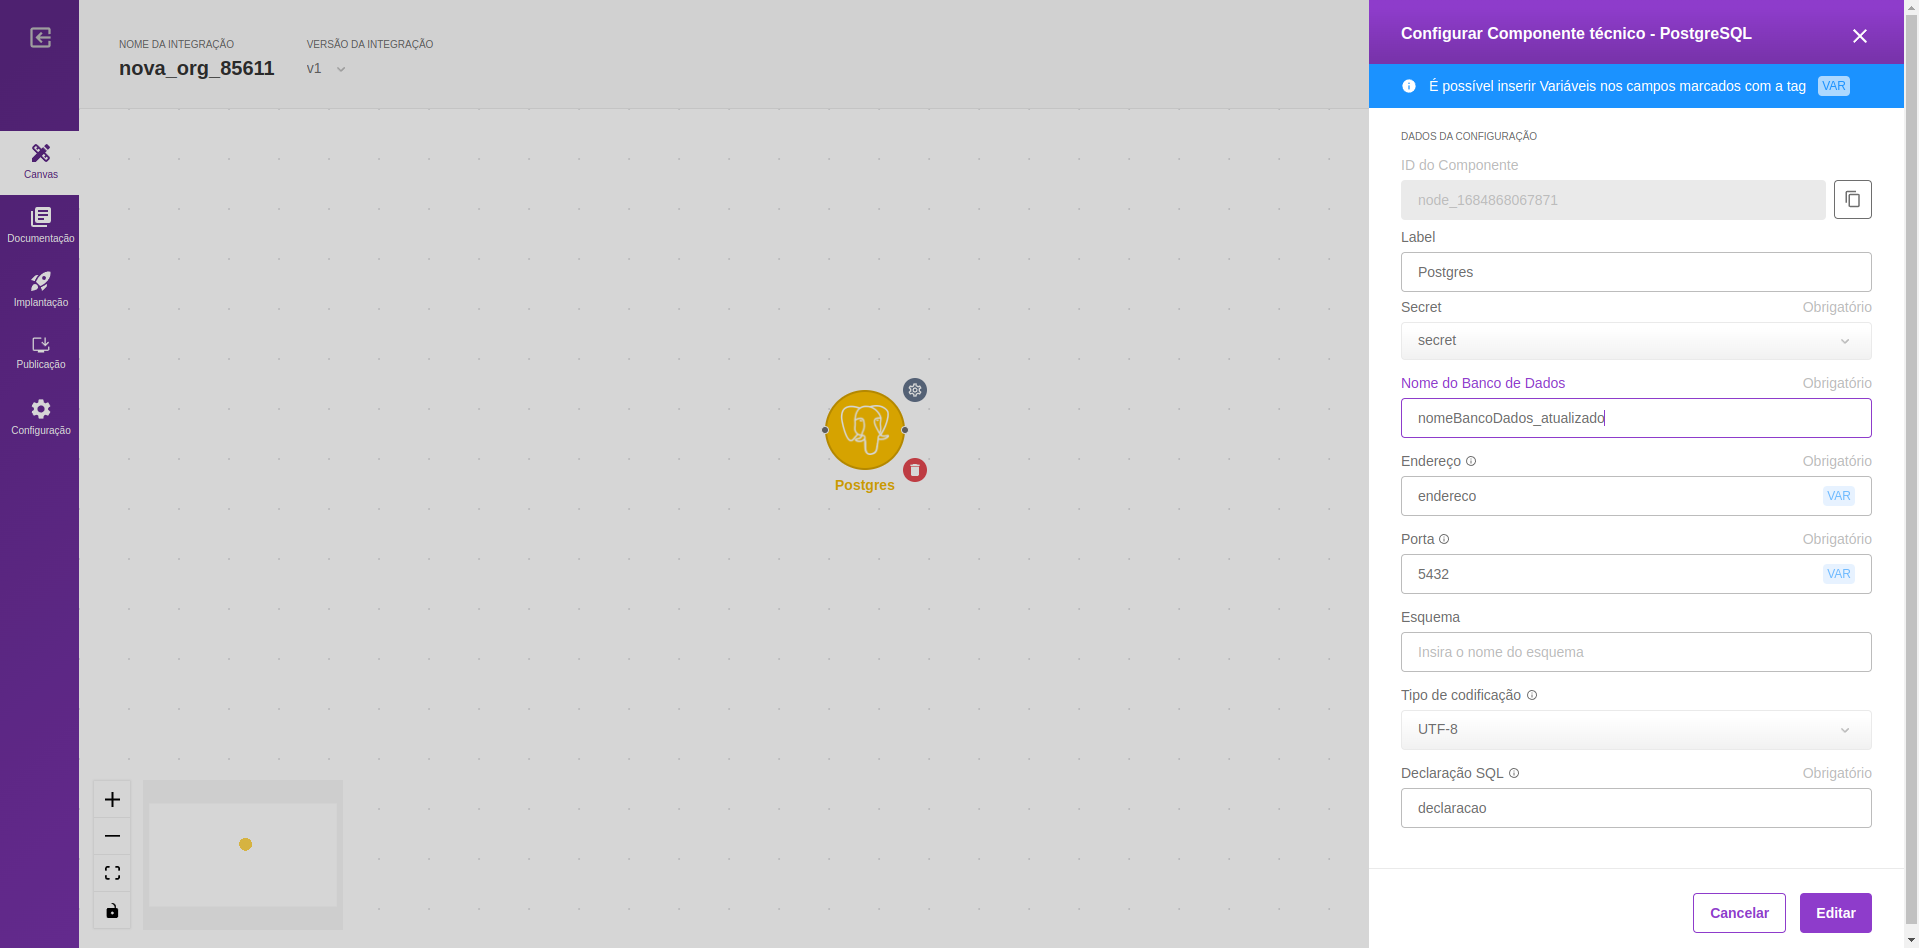Zoom in the canvas with plus button
1919x948 pixels.
click(x=112, y=799)
